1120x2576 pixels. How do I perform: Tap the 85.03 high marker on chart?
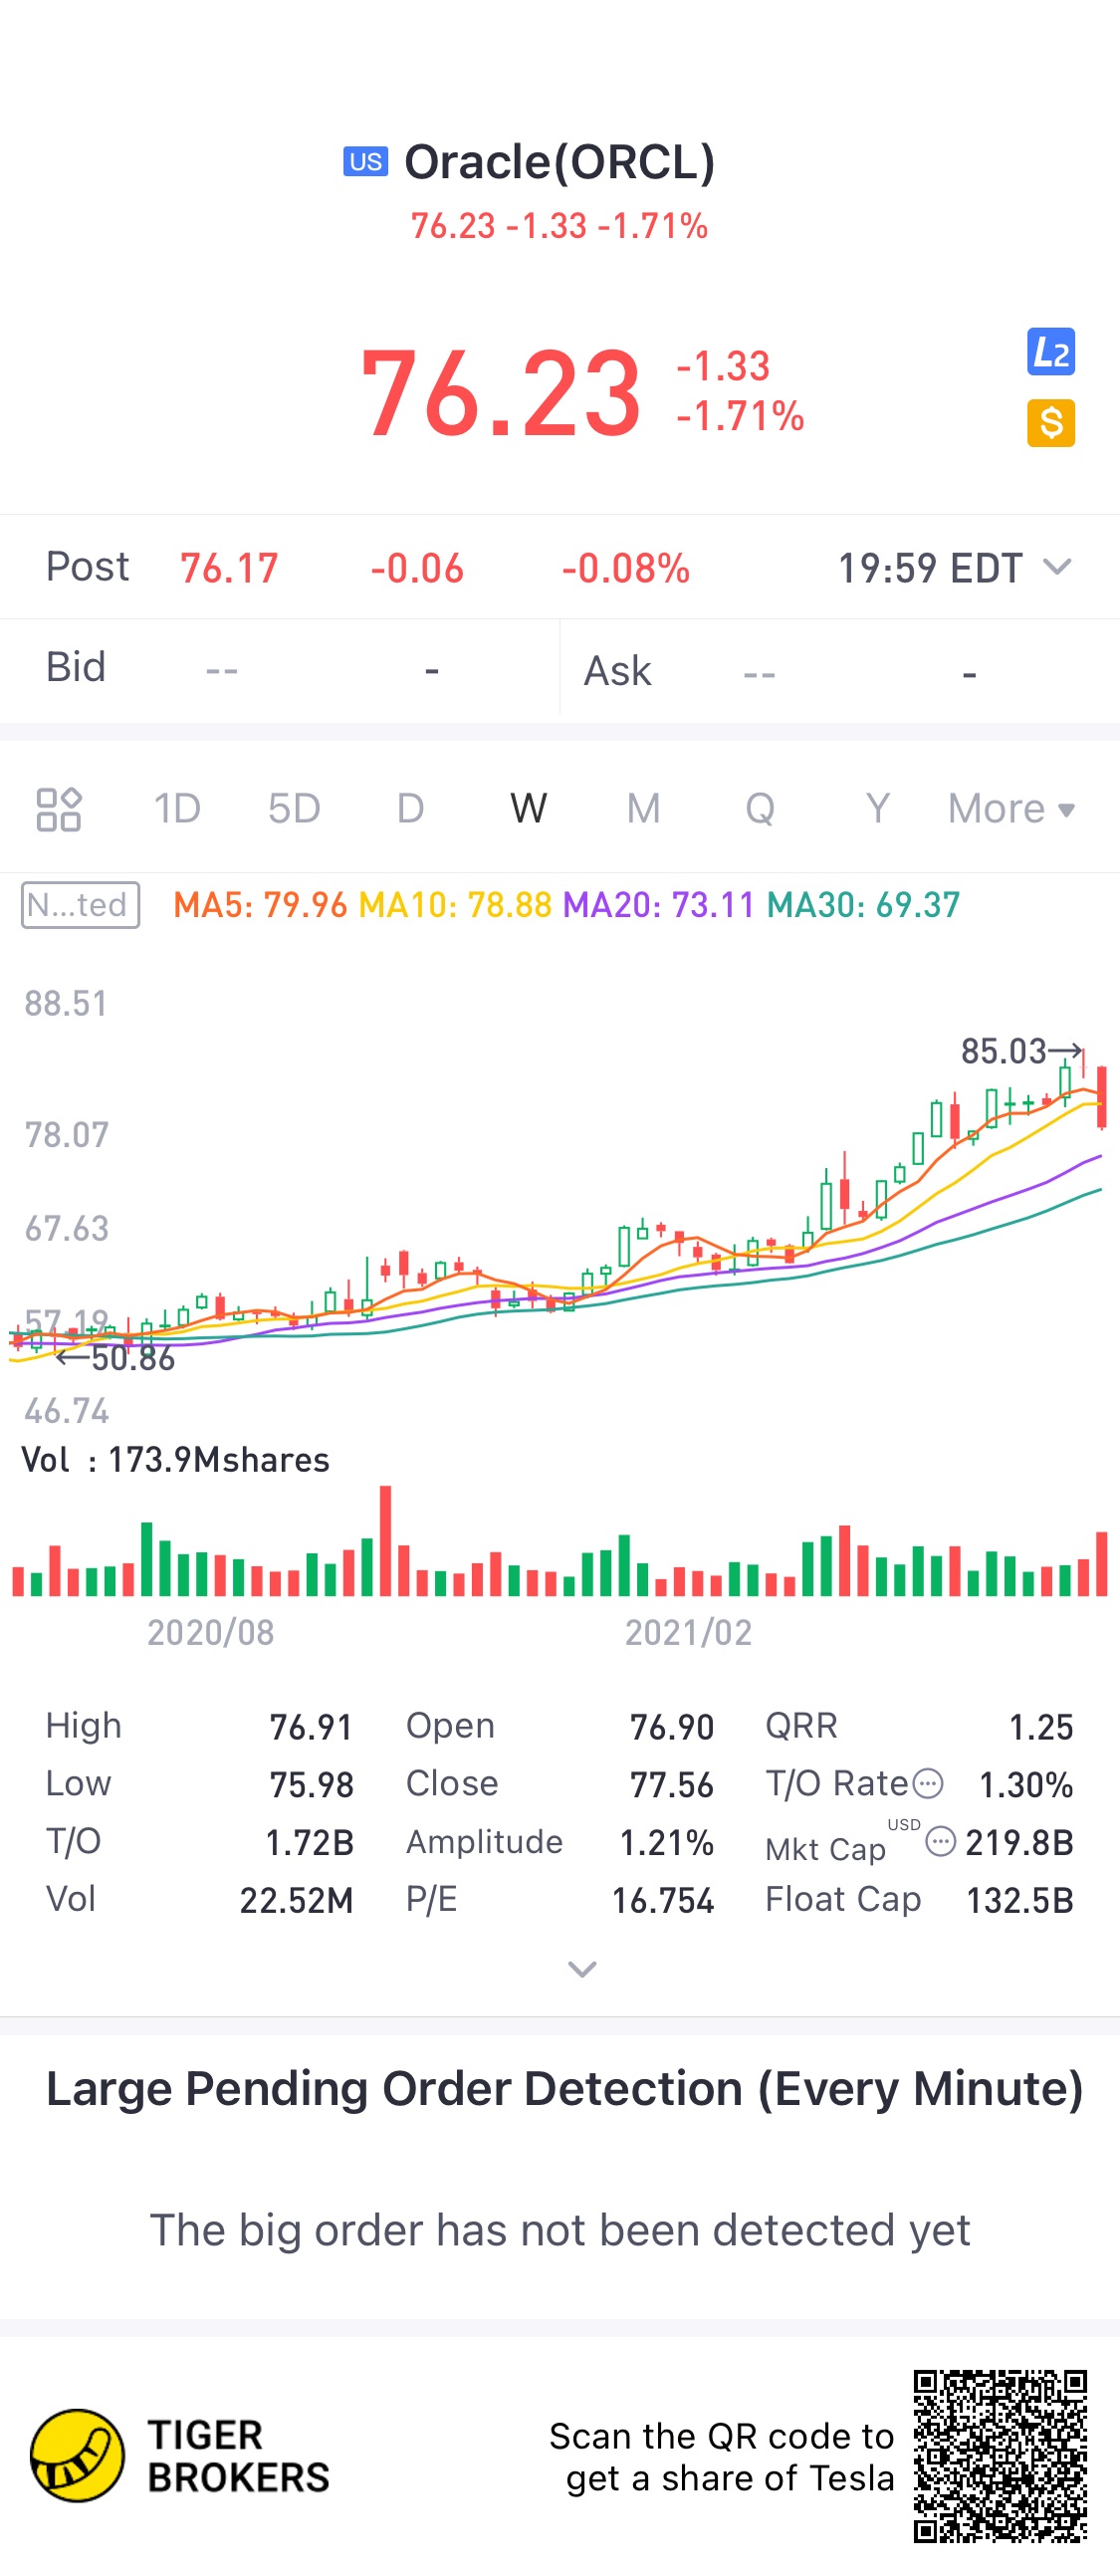pyautogui.click(x=1021, y=1051)
